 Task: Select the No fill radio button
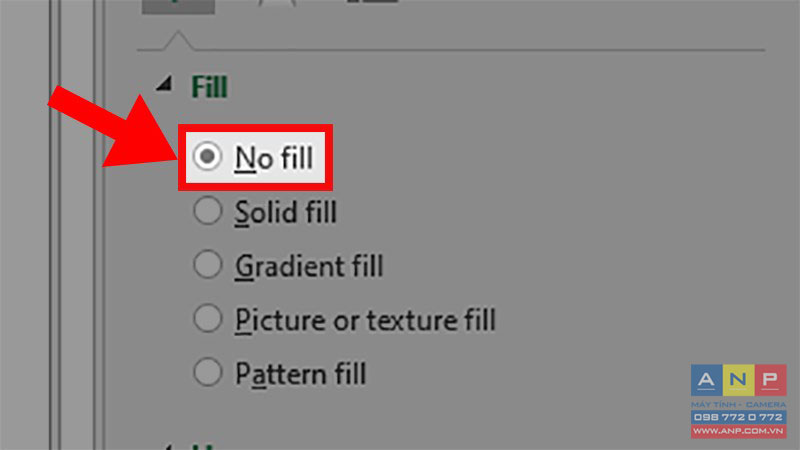tap(207, 156)
